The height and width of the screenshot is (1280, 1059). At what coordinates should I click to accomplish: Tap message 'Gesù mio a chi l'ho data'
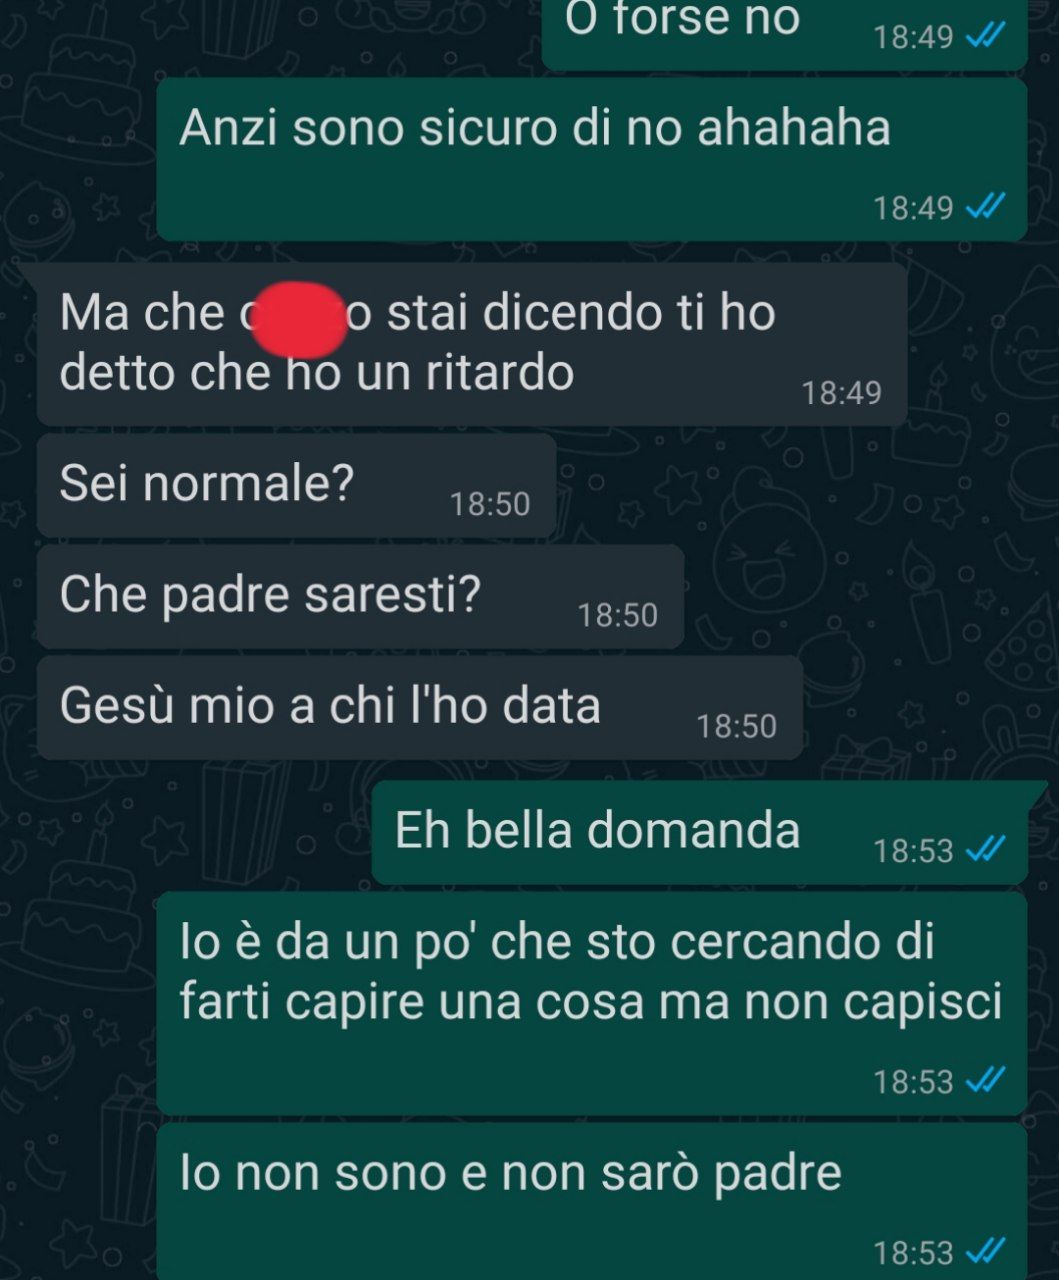420,707
